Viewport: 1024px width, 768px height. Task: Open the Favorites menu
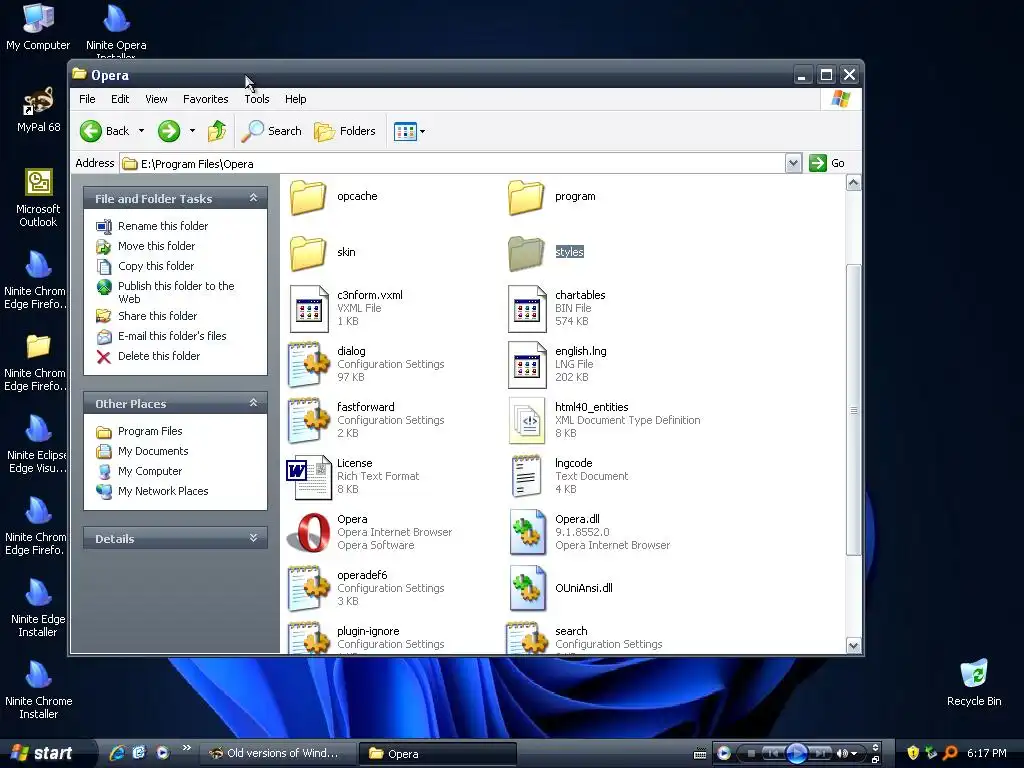point(206,99)
